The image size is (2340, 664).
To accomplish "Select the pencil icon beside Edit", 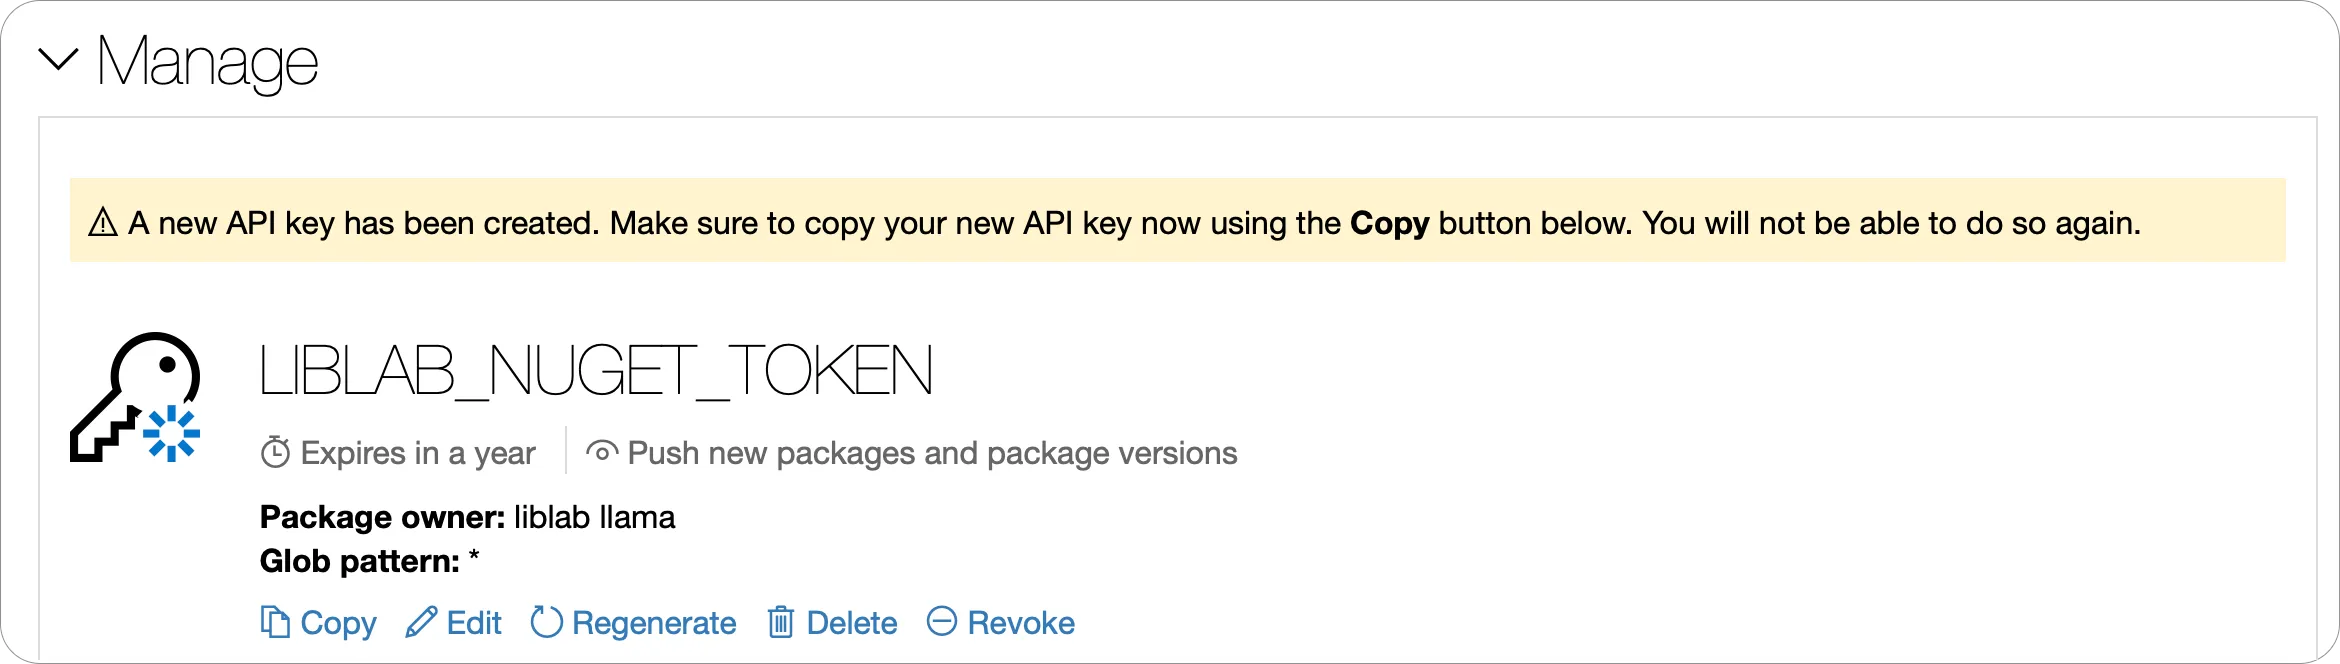I will point(422,622).
